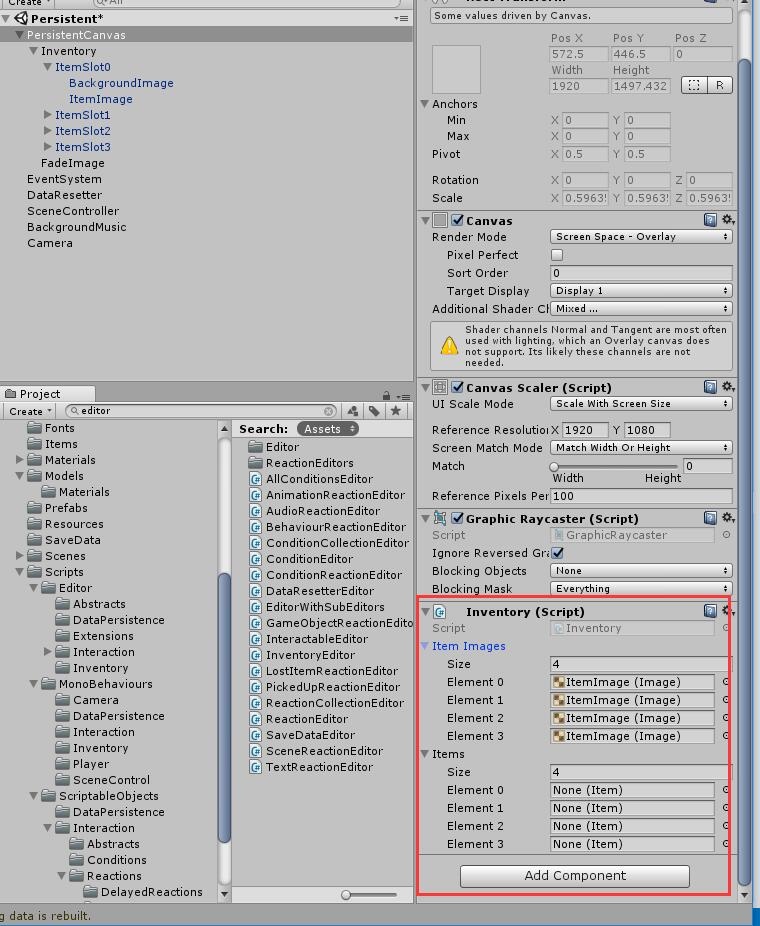Click the Add Component button
The width and height of the screenshot is (760, 926).
pos(574,876)
